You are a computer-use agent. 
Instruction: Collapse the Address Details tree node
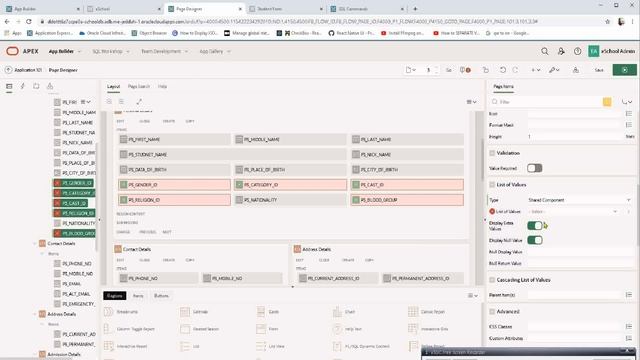tap(35, 314)
